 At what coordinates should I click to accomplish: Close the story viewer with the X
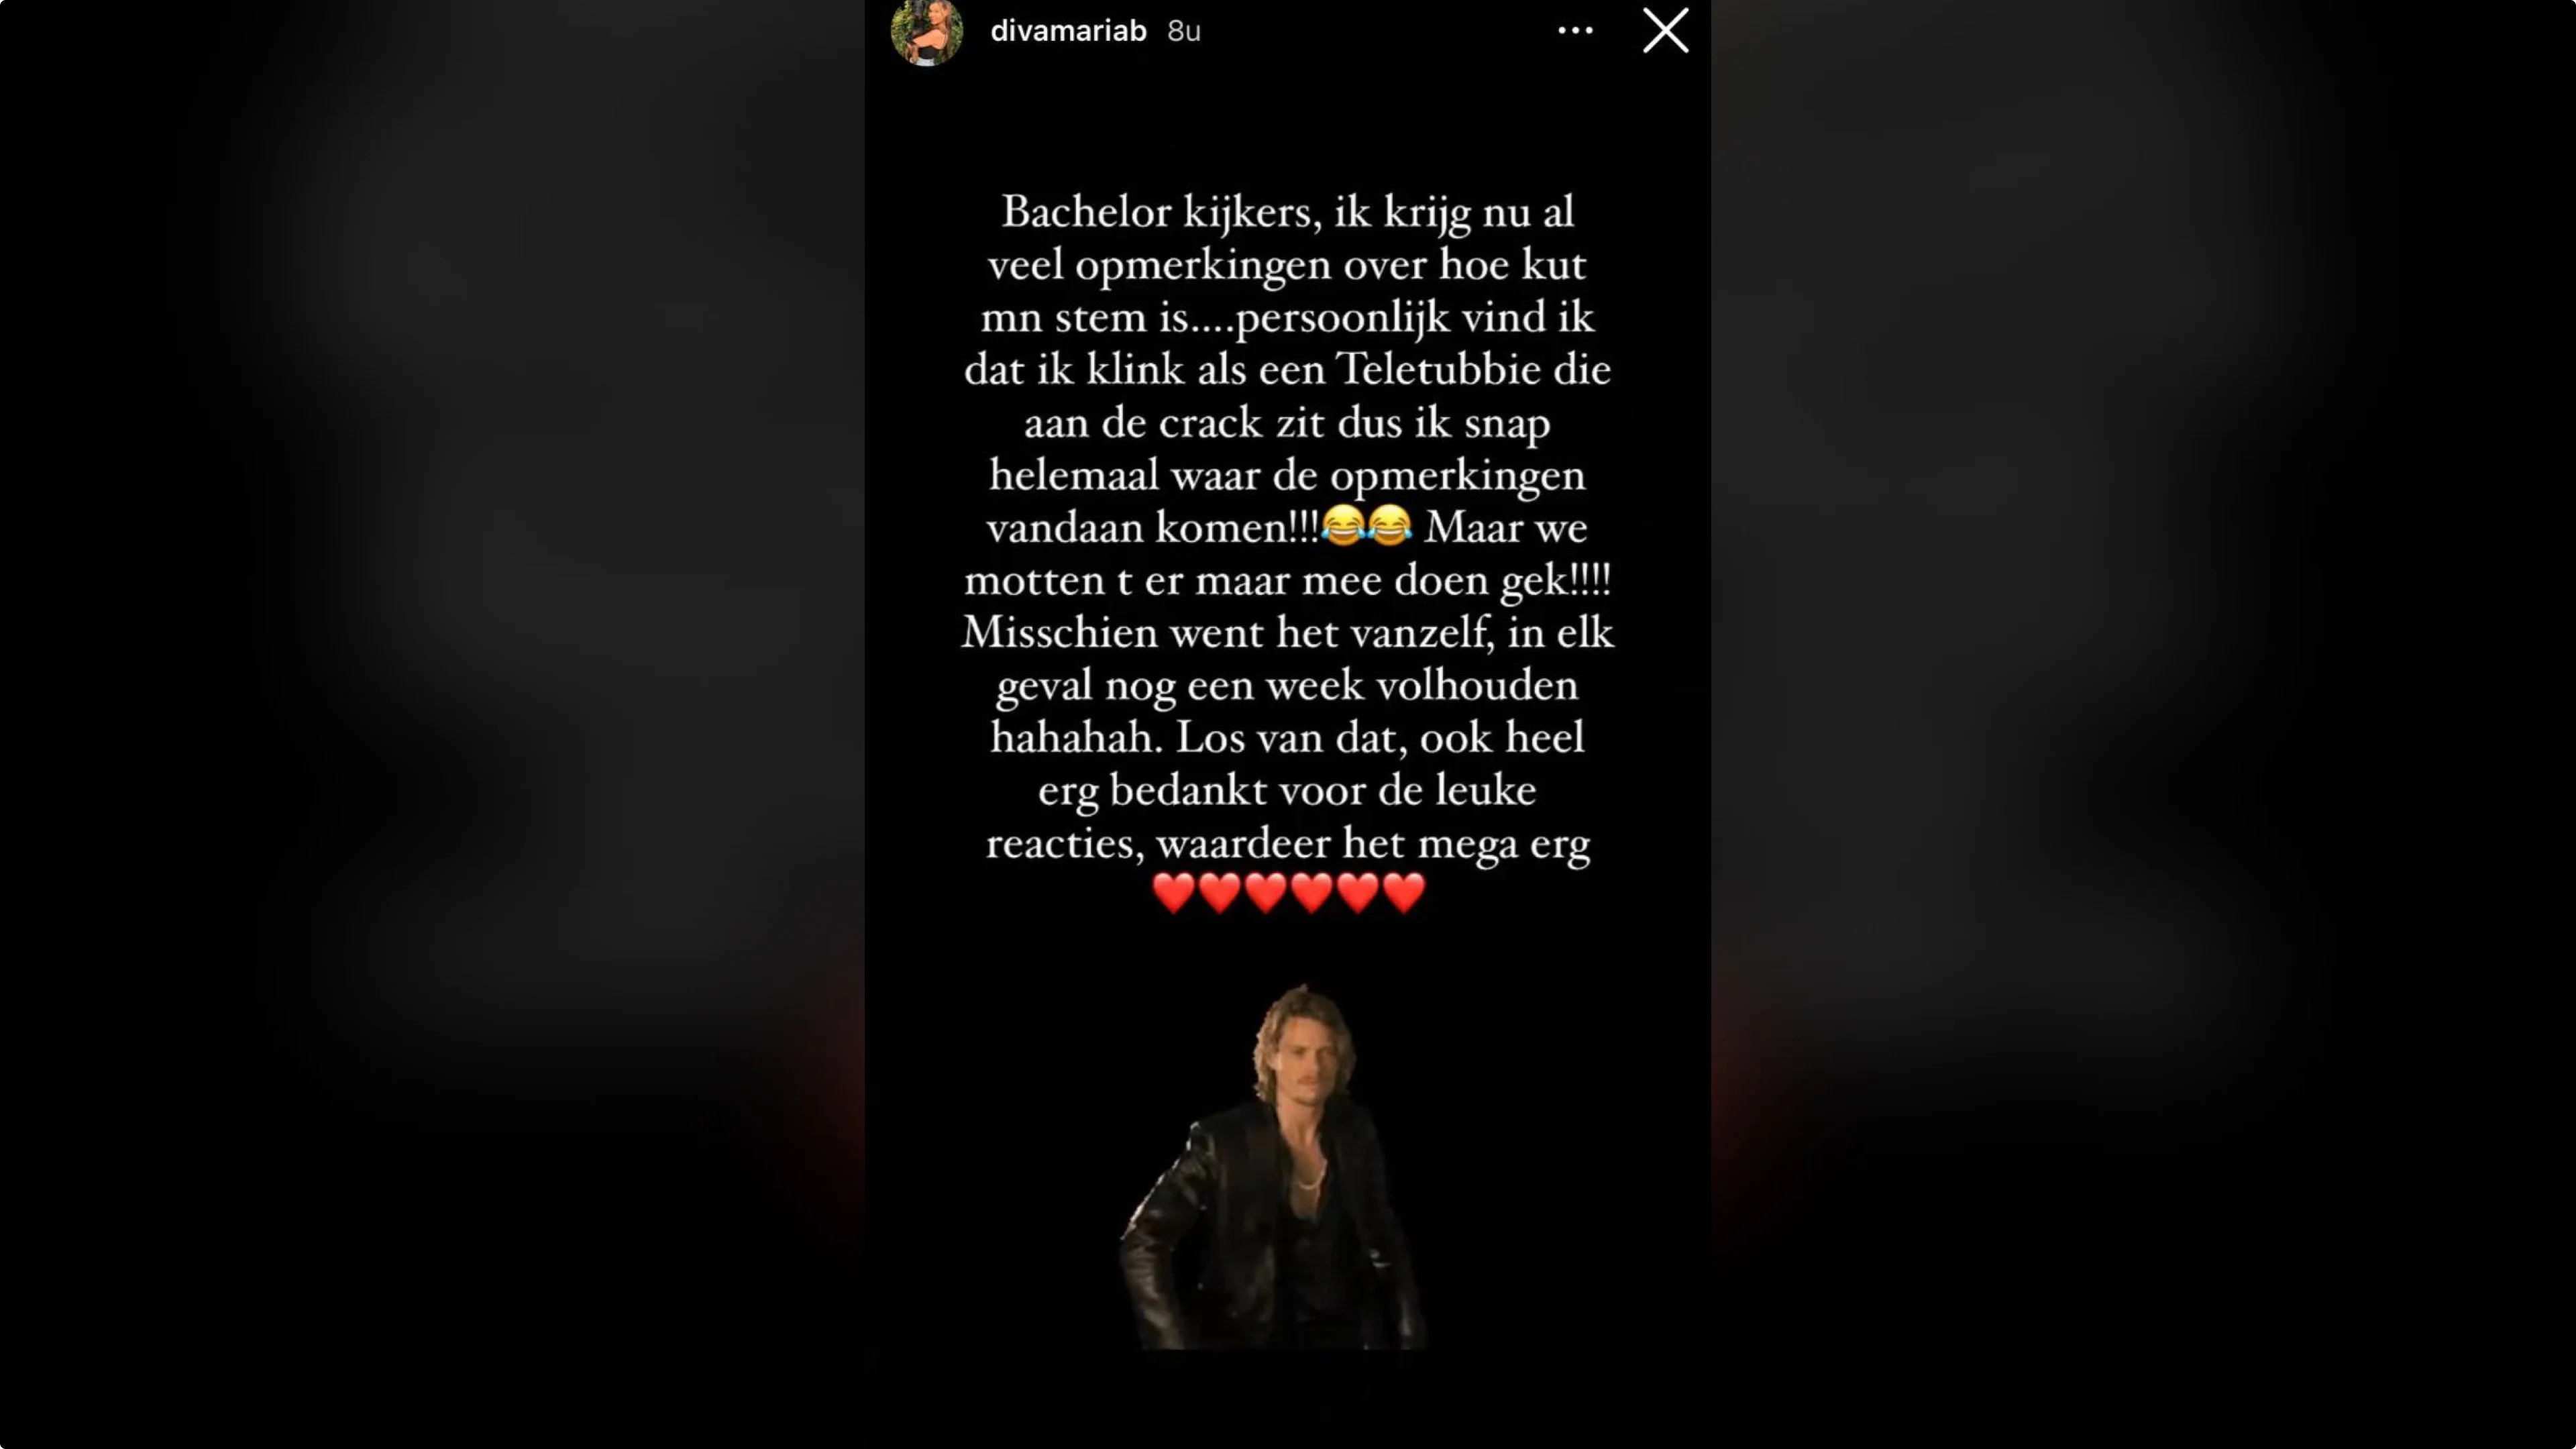pos(1665,30)
